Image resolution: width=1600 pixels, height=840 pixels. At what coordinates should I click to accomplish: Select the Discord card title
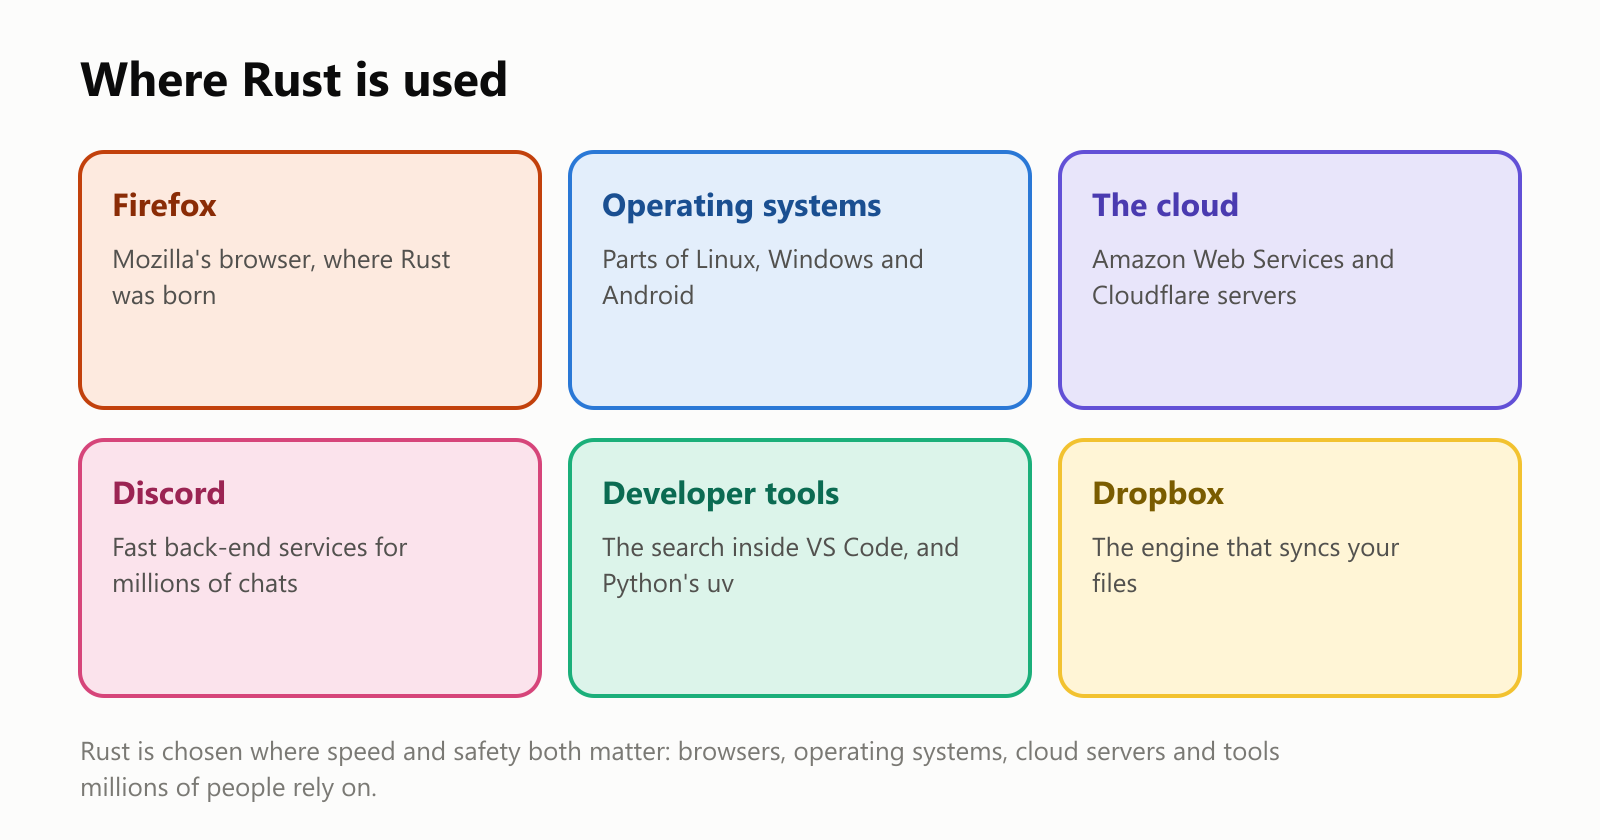point(169,493)
